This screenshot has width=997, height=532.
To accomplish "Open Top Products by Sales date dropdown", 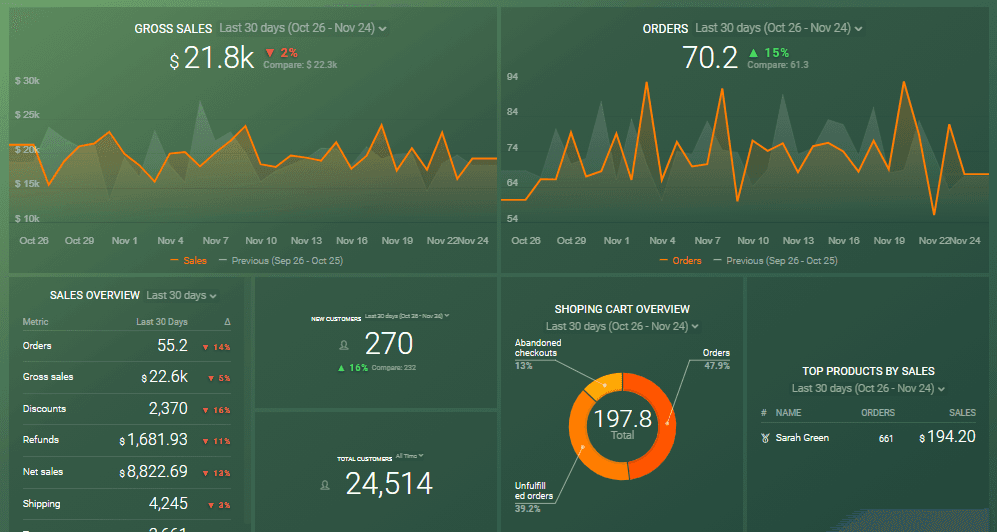I will point(868,388).
